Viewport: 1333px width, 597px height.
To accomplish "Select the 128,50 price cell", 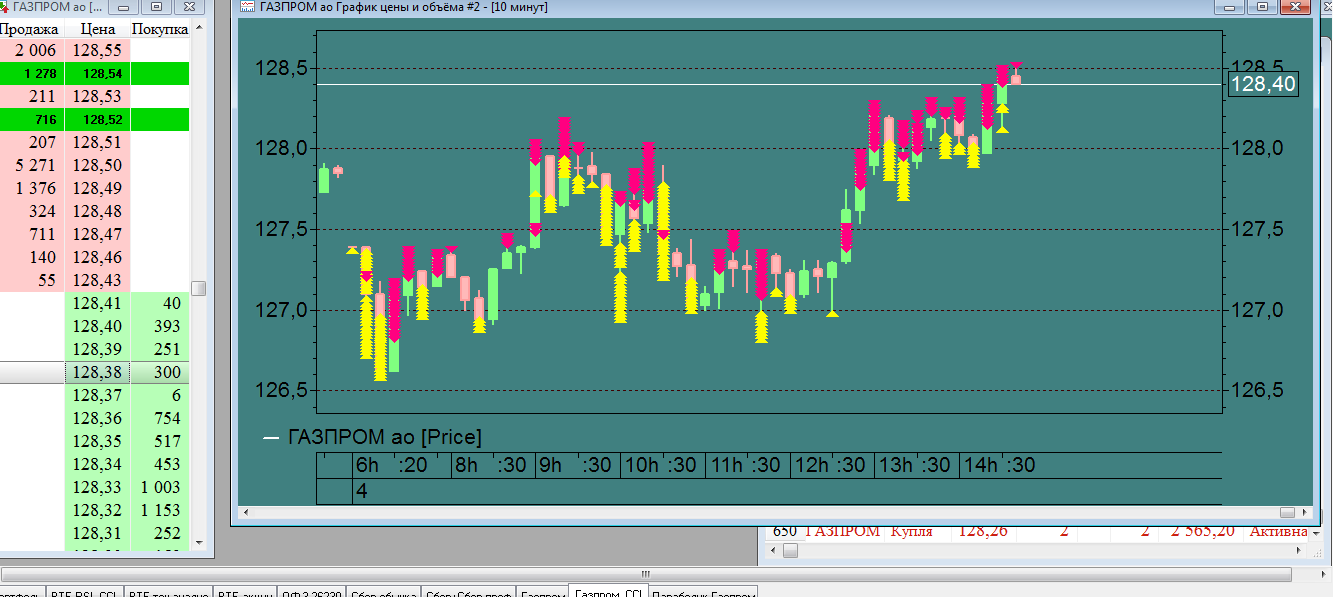I will [x=97, y=165].
